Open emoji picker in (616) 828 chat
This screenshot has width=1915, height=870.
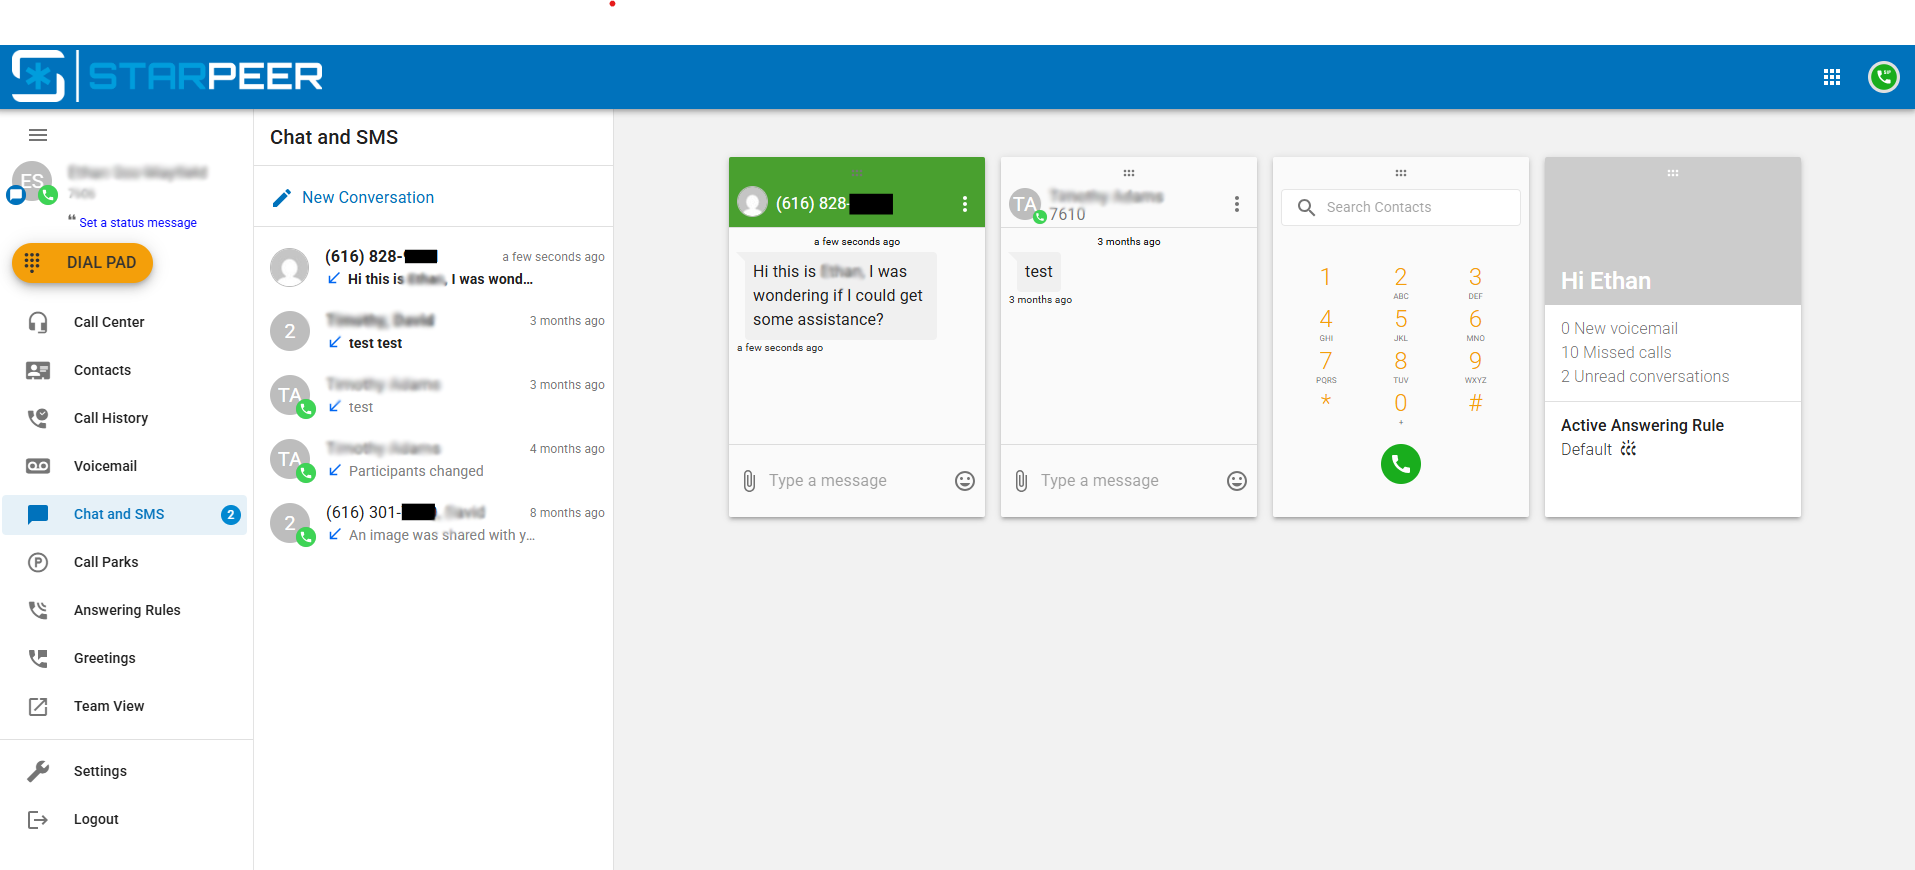click(964, 481)
